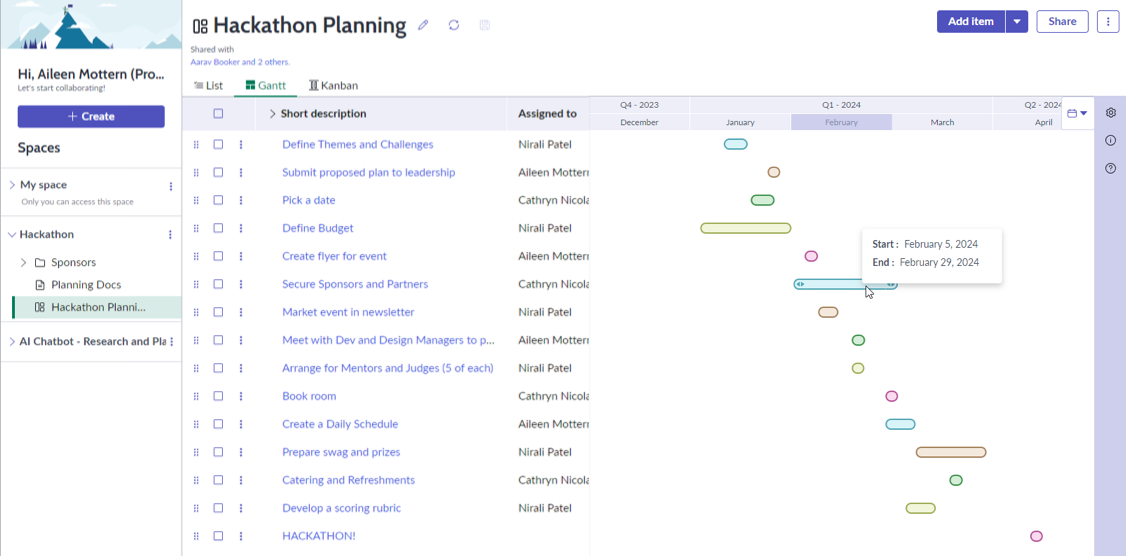Open row menu for Prepare swag and prizes
This screenshot has height=557, width=1126.
click(241, 452)
